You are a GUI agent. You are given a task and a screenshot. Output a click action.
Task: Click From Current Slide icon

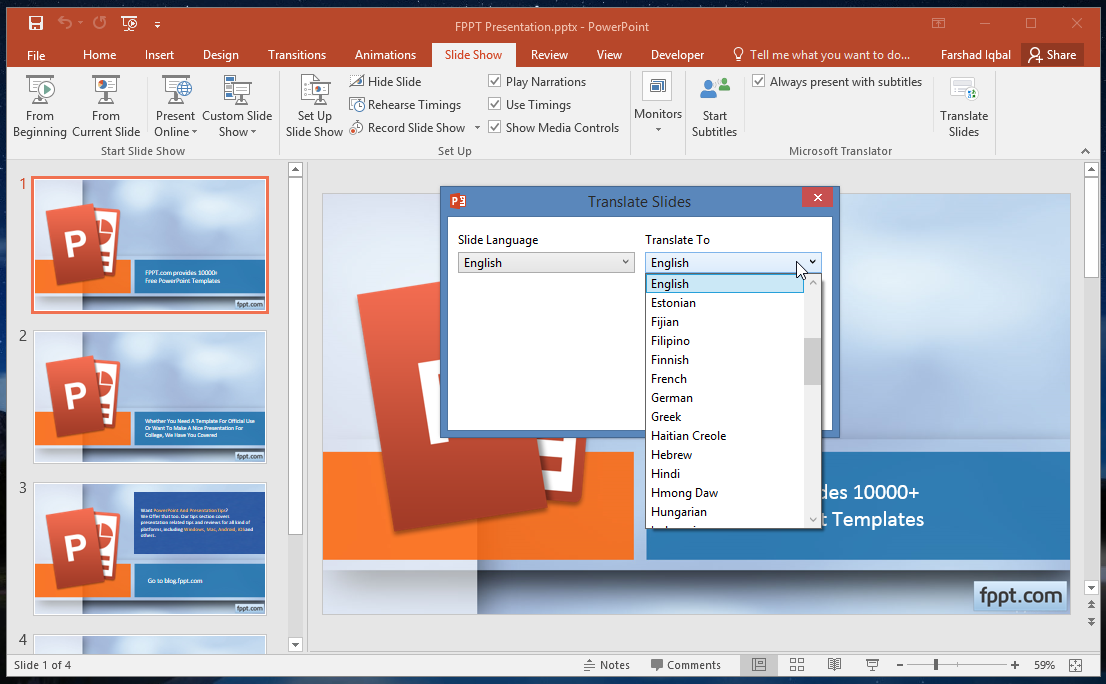pos(106,90)
